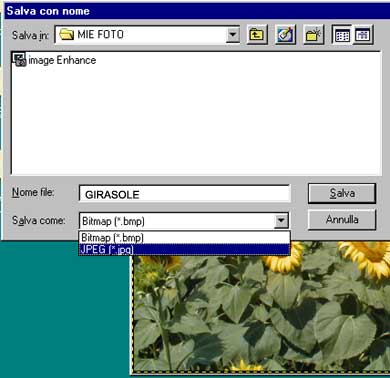Switch to details view

[363, 35]
